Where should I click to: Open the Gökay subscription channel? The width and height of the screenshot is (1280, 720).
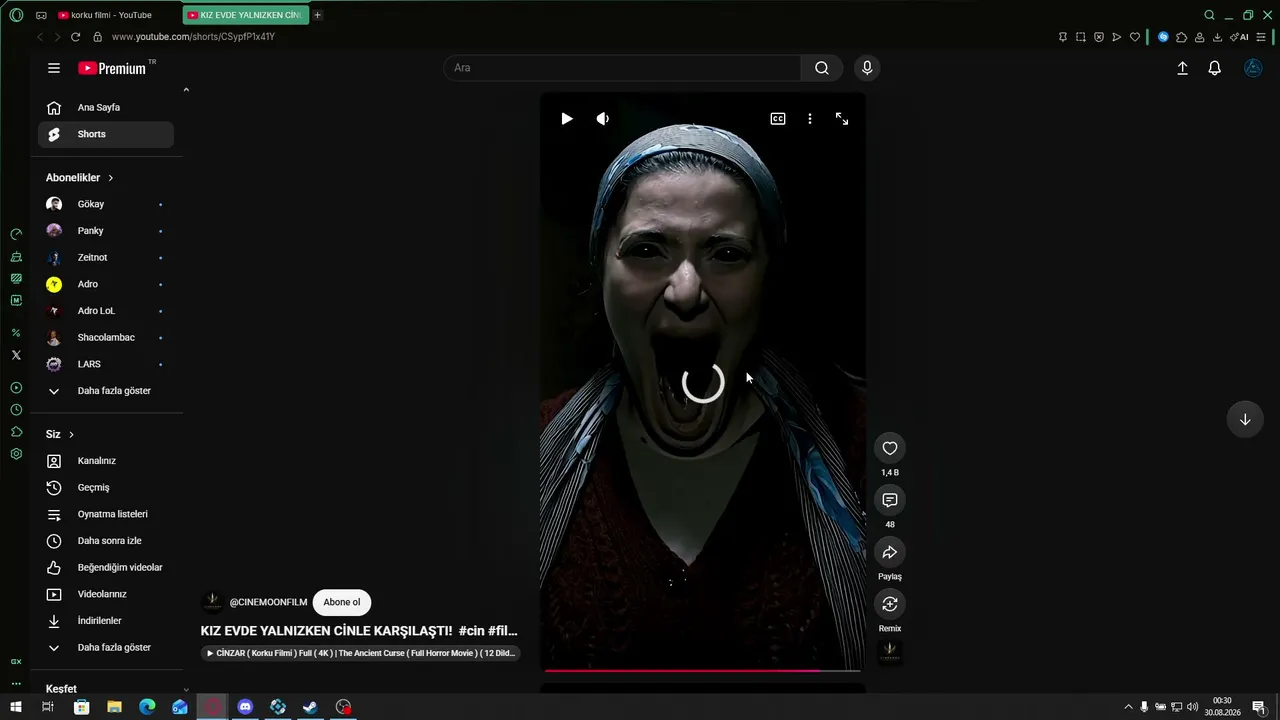click(106, 204)
